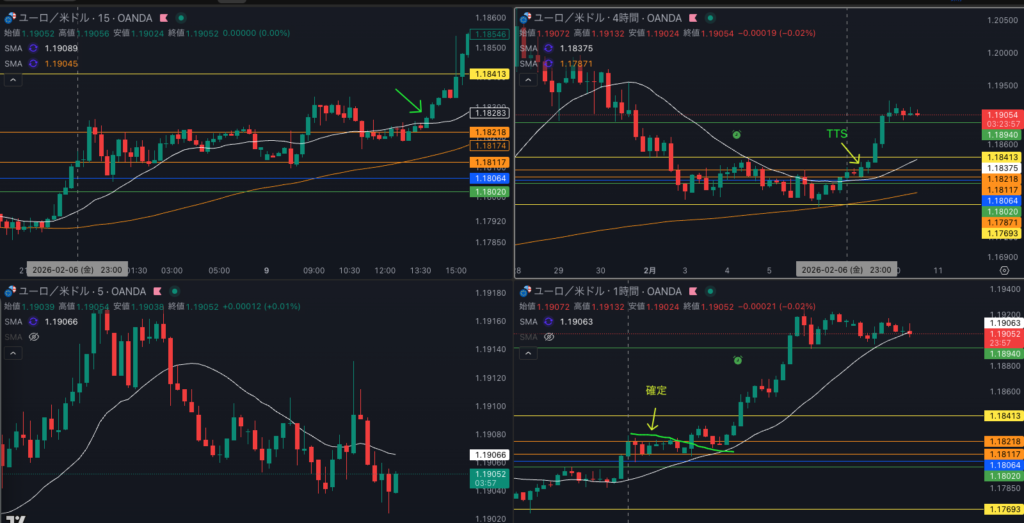Click the first SMA indicator icon on 15-minute chart
Image resolution: width=1024 pixels, height=523 pixels.
pos(32,48)
